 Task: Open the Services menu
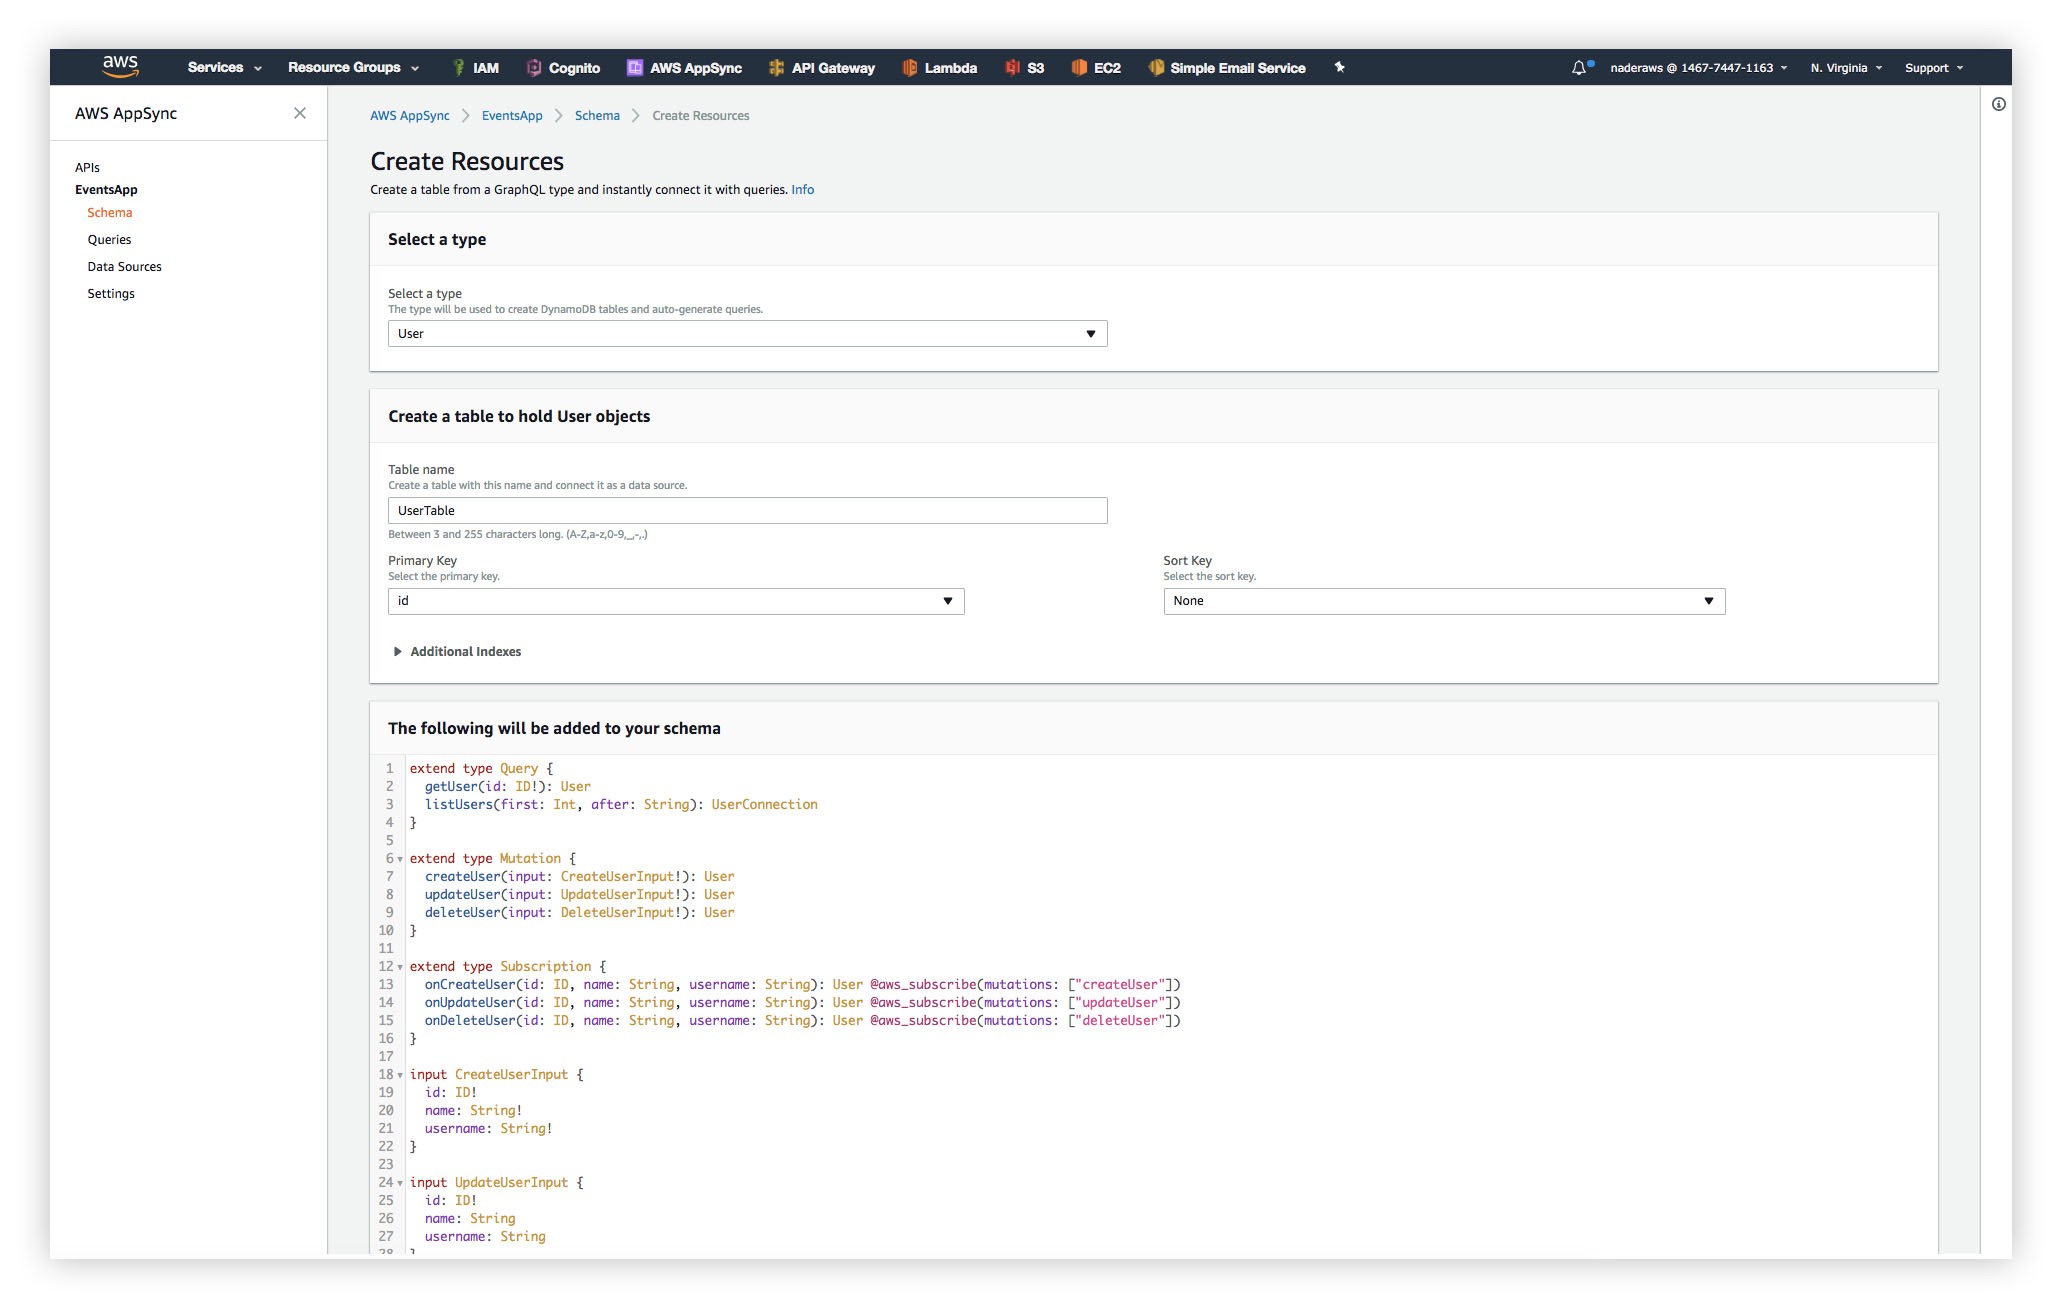click(224, 67)
